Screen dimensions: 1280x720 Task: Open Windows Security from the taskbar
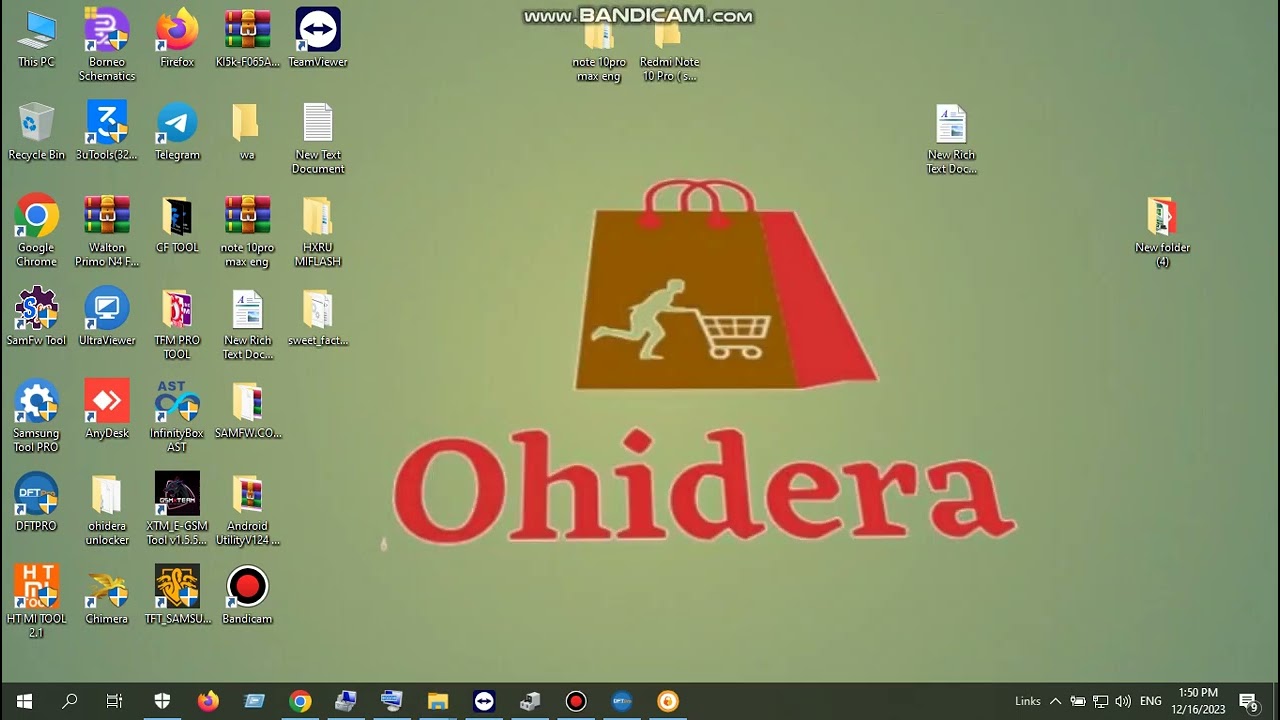[x=162, y=701]
